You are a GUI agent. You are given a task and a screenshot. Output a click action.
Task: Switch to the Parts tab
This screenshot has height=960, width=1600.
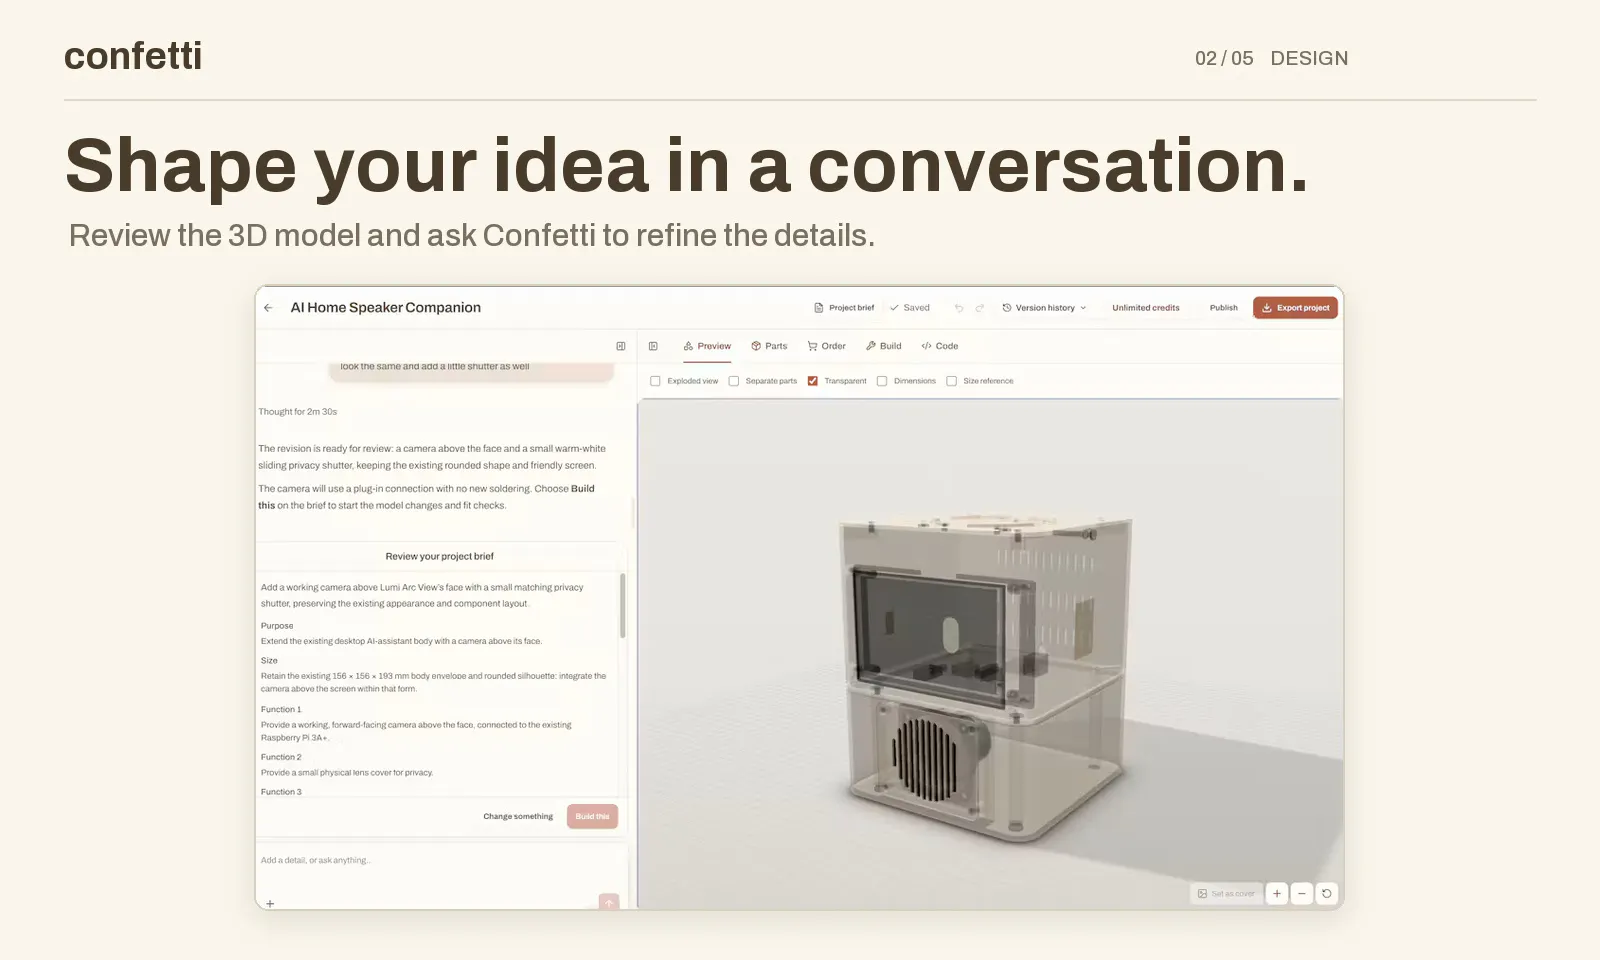769,346
